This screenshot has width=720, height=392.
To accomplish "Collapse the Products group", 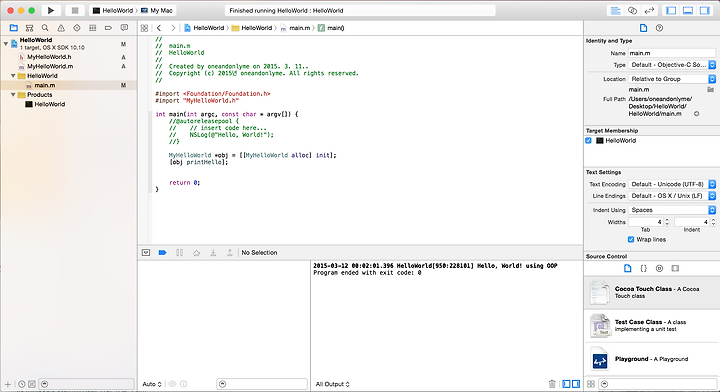I will click(13, 95).
